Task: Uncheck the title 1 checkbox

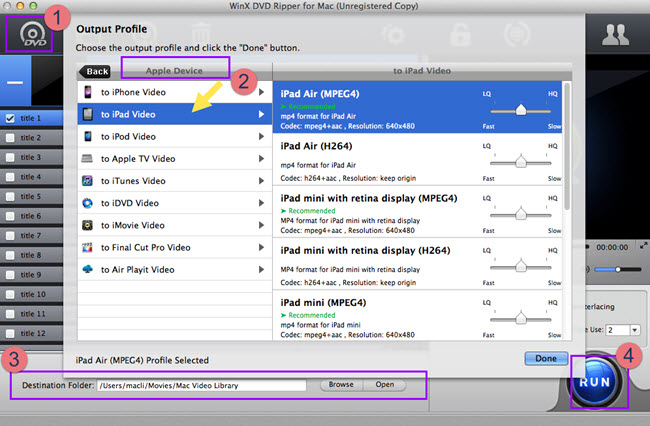Action: tap(10, 119)
